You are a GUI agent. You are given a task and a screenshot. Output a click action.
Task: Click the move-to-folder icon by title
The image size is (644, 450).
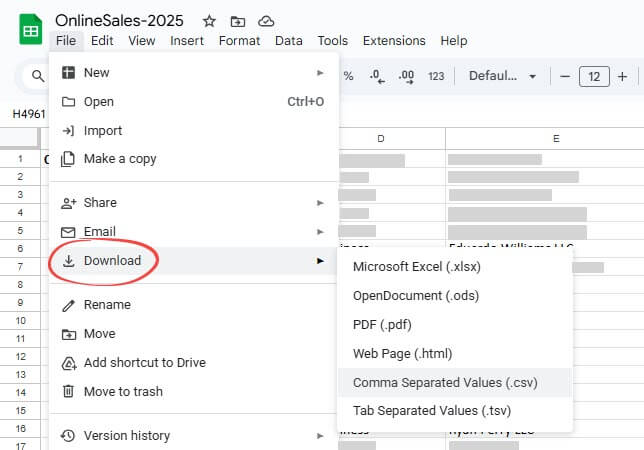[x=238, y=21]
